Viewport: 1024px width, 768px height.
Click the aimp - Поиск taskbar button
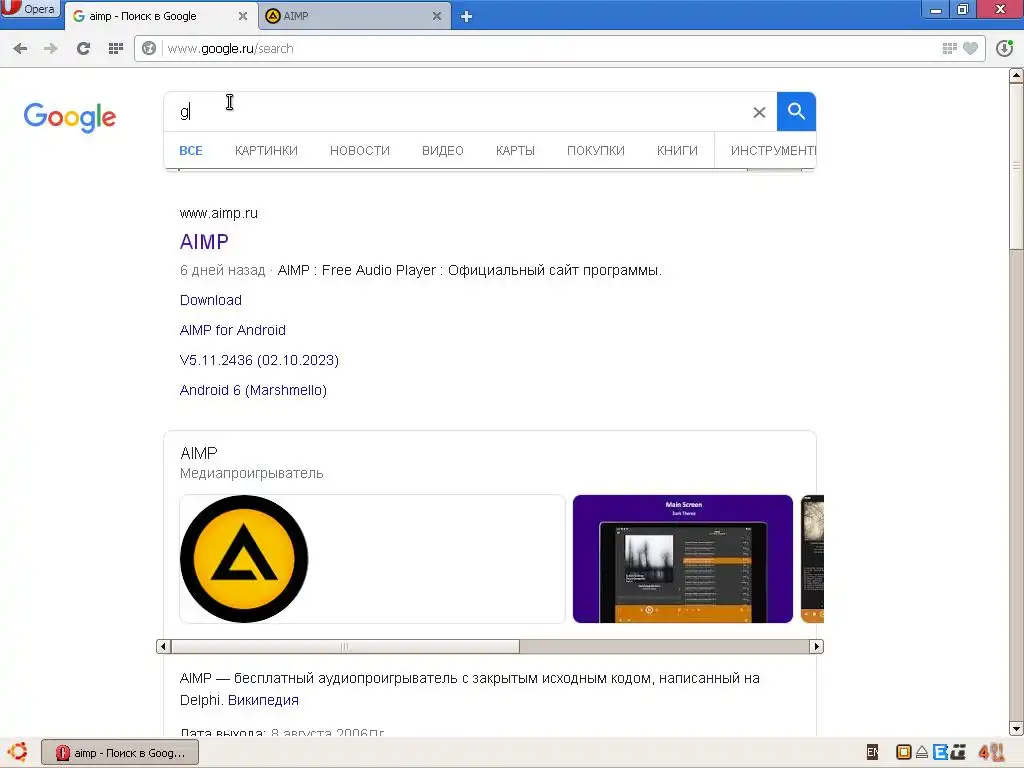coord(120,753)
